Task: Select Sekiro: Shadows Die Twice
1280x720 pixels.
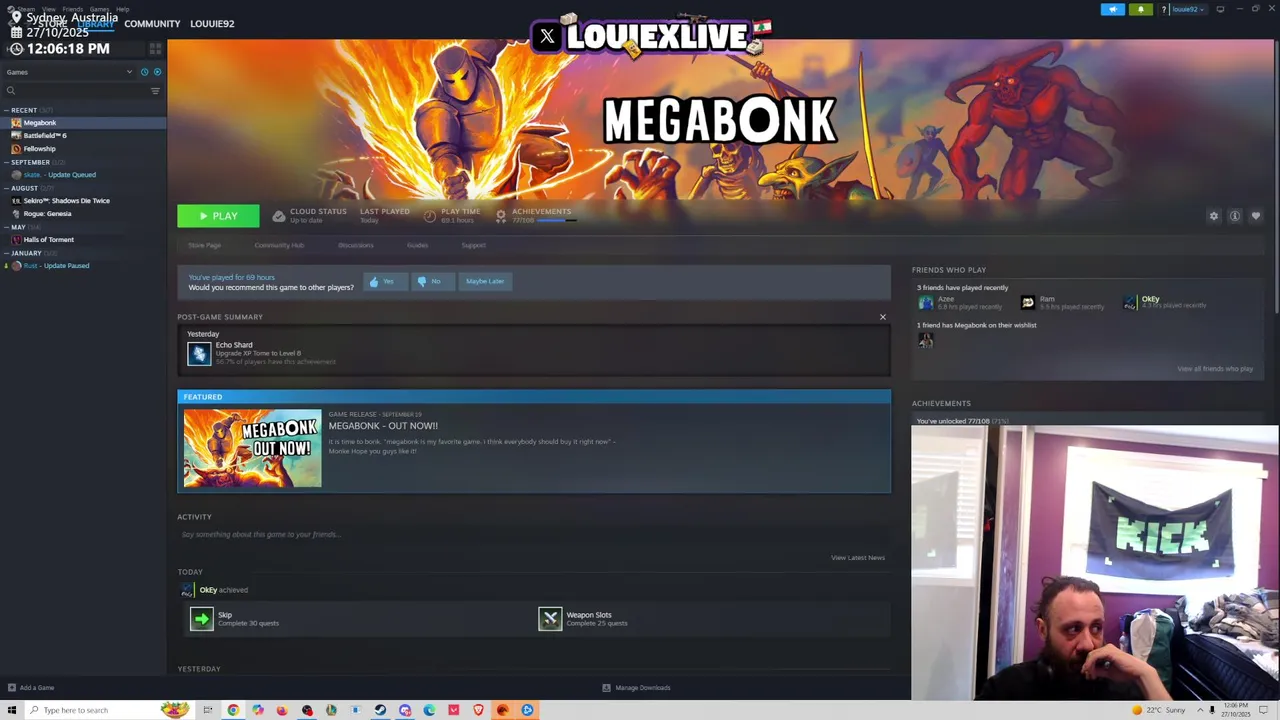Action: pos(83,201)
